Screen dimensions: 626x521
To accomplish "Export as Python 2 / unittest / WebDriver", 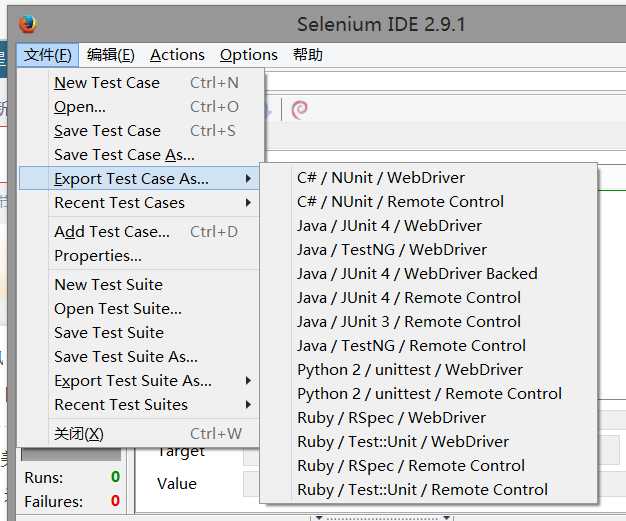I will 429,369.
